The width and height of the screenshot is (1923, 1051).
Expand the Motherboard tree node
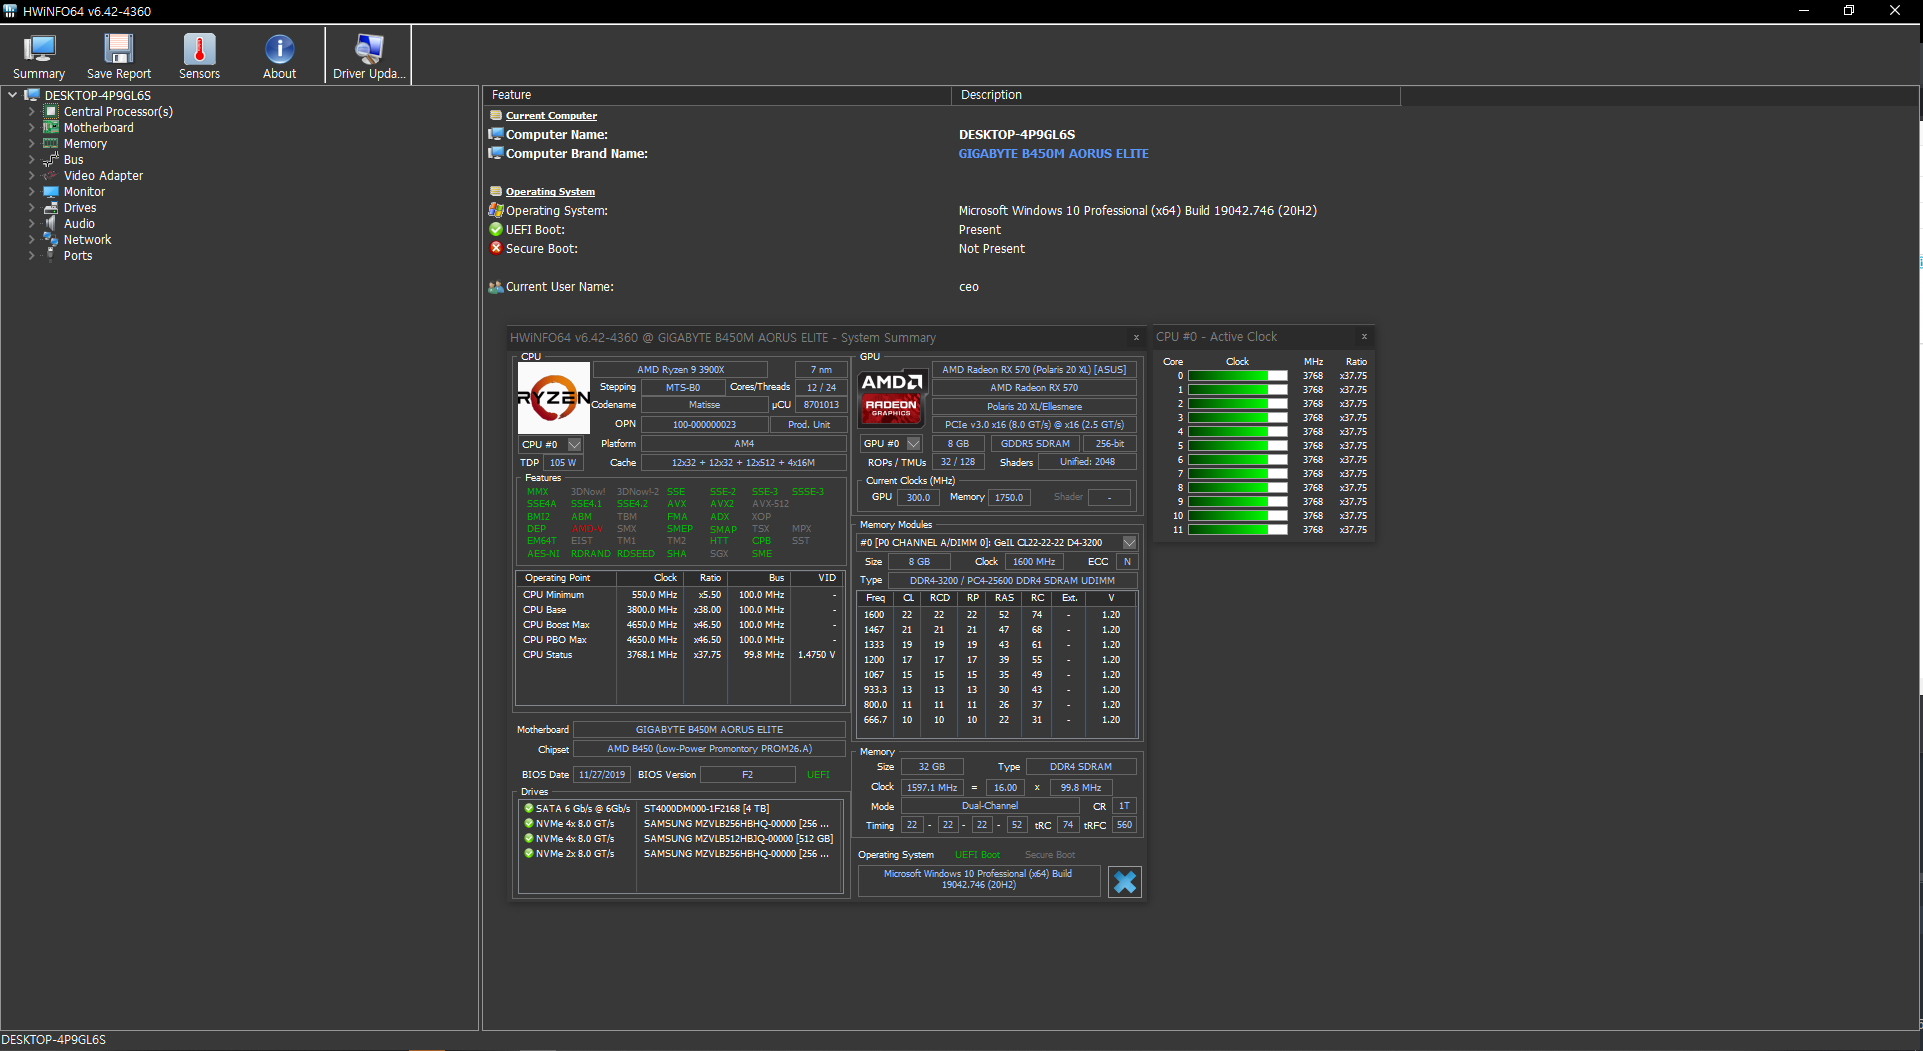point(31,127)
